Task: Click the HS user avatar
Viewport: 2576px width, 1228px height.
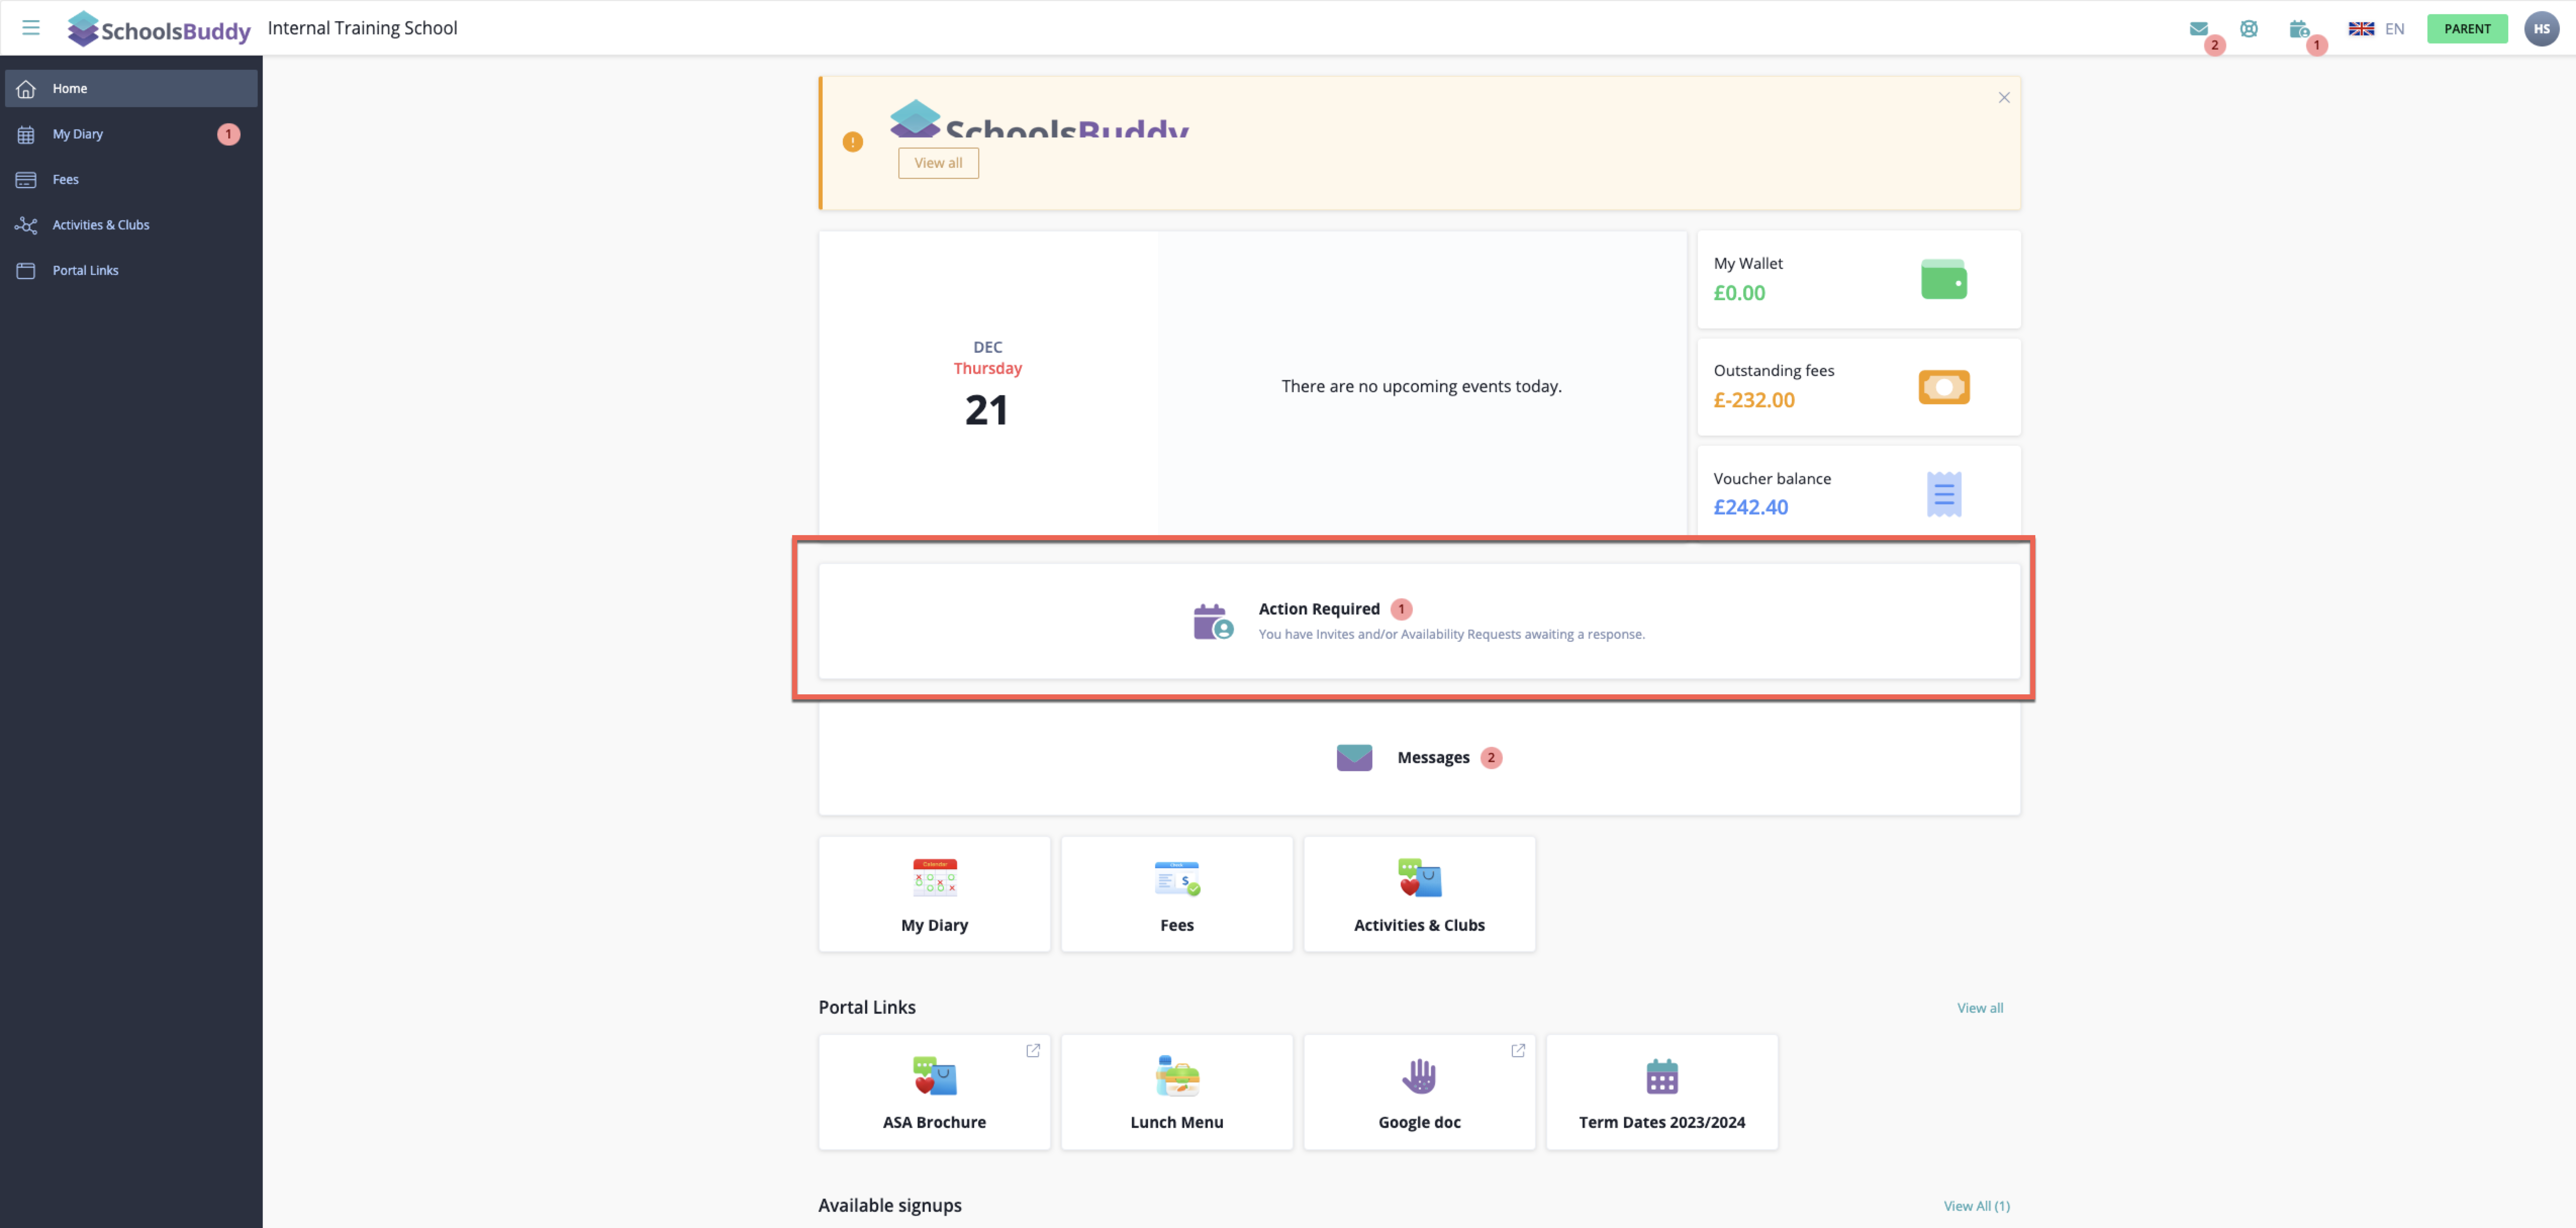Action: tap(2541, 29)
